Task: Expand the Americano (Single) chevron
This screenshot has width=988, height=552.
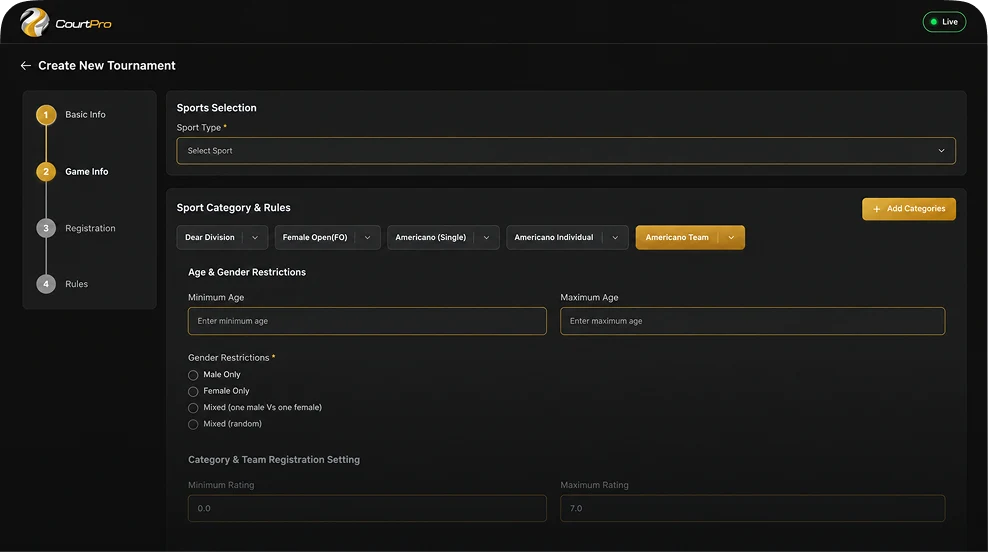Action: click(486, 238)
